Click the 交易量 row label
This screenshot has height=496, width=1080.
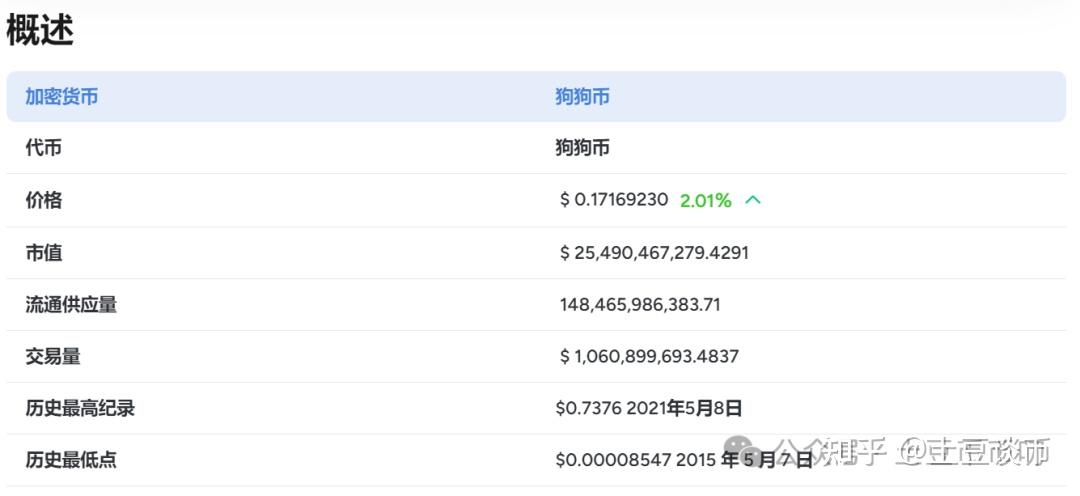[52, 357]
